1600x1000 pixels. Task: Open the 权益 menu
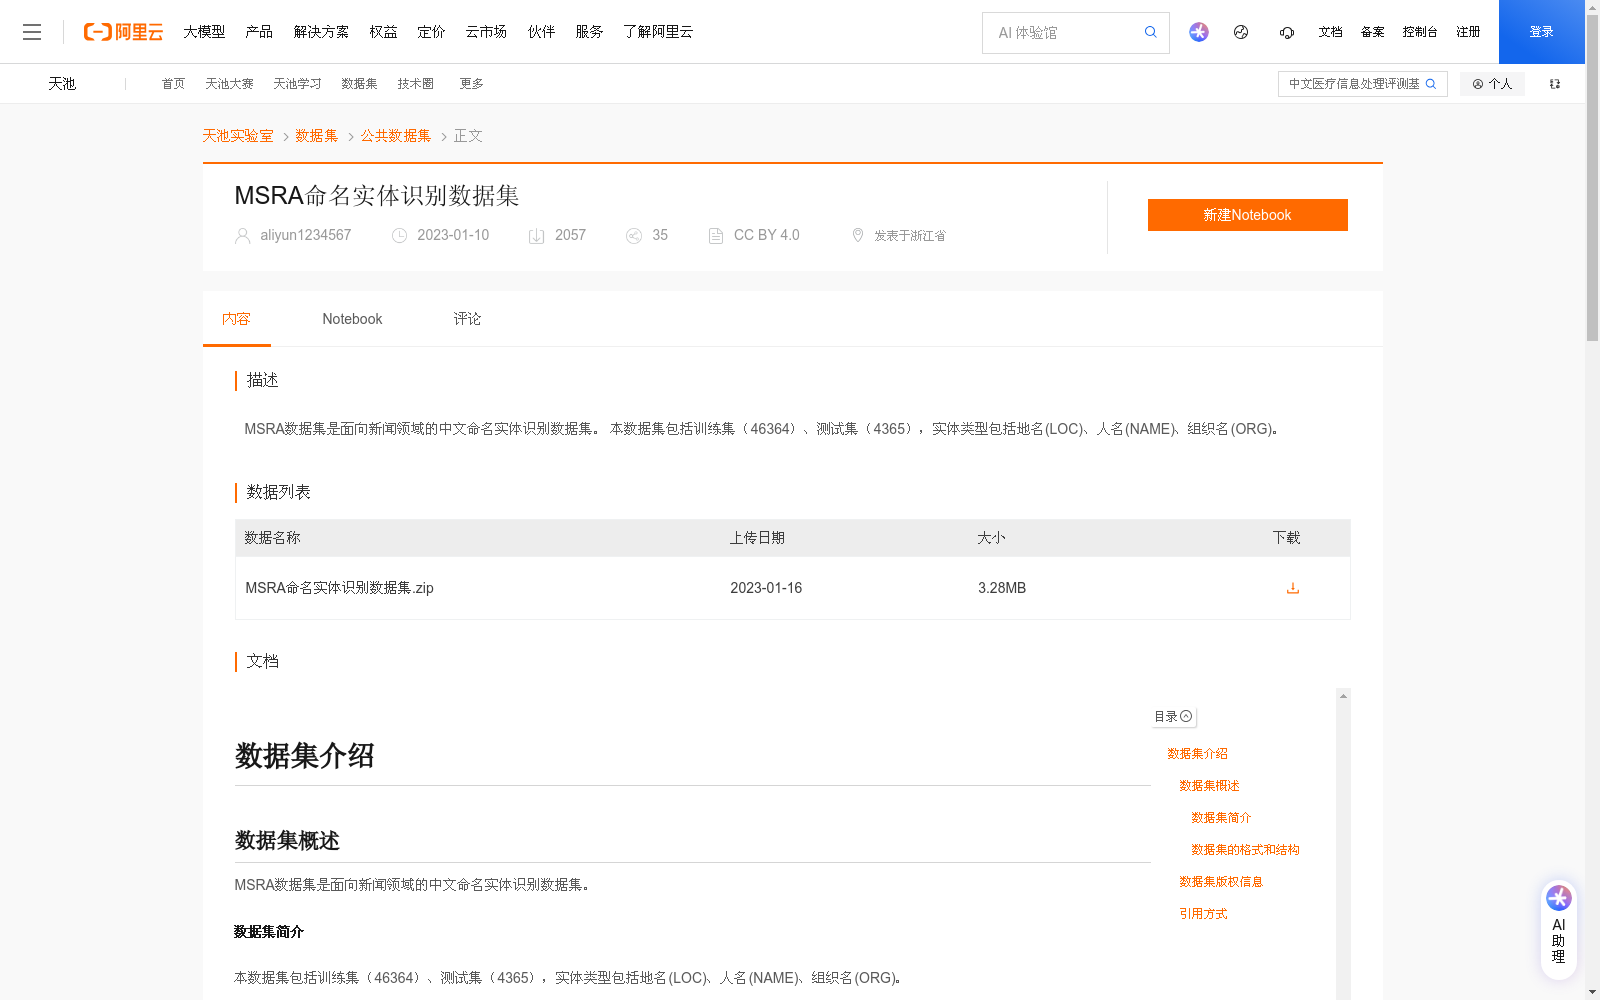click(x=383, y=32)
